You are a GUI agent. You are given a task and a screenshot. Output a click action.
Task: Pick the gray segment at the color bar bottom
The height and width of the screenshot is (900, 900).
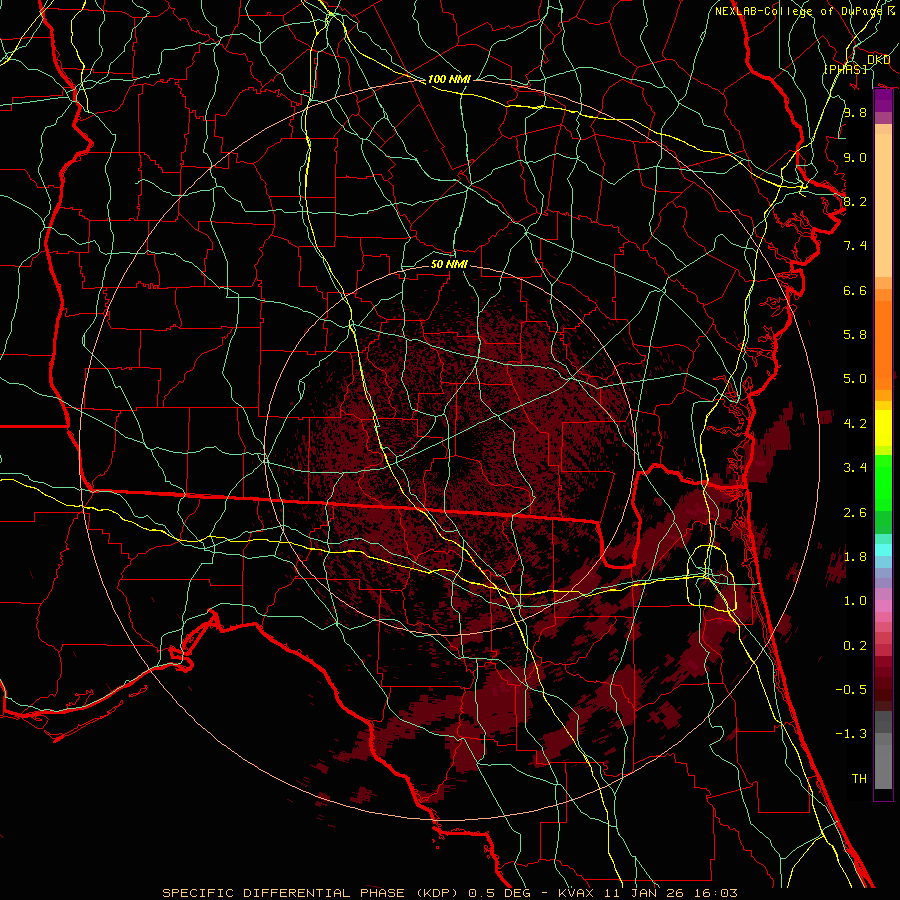pyautogui.click(x=883, y=767)
